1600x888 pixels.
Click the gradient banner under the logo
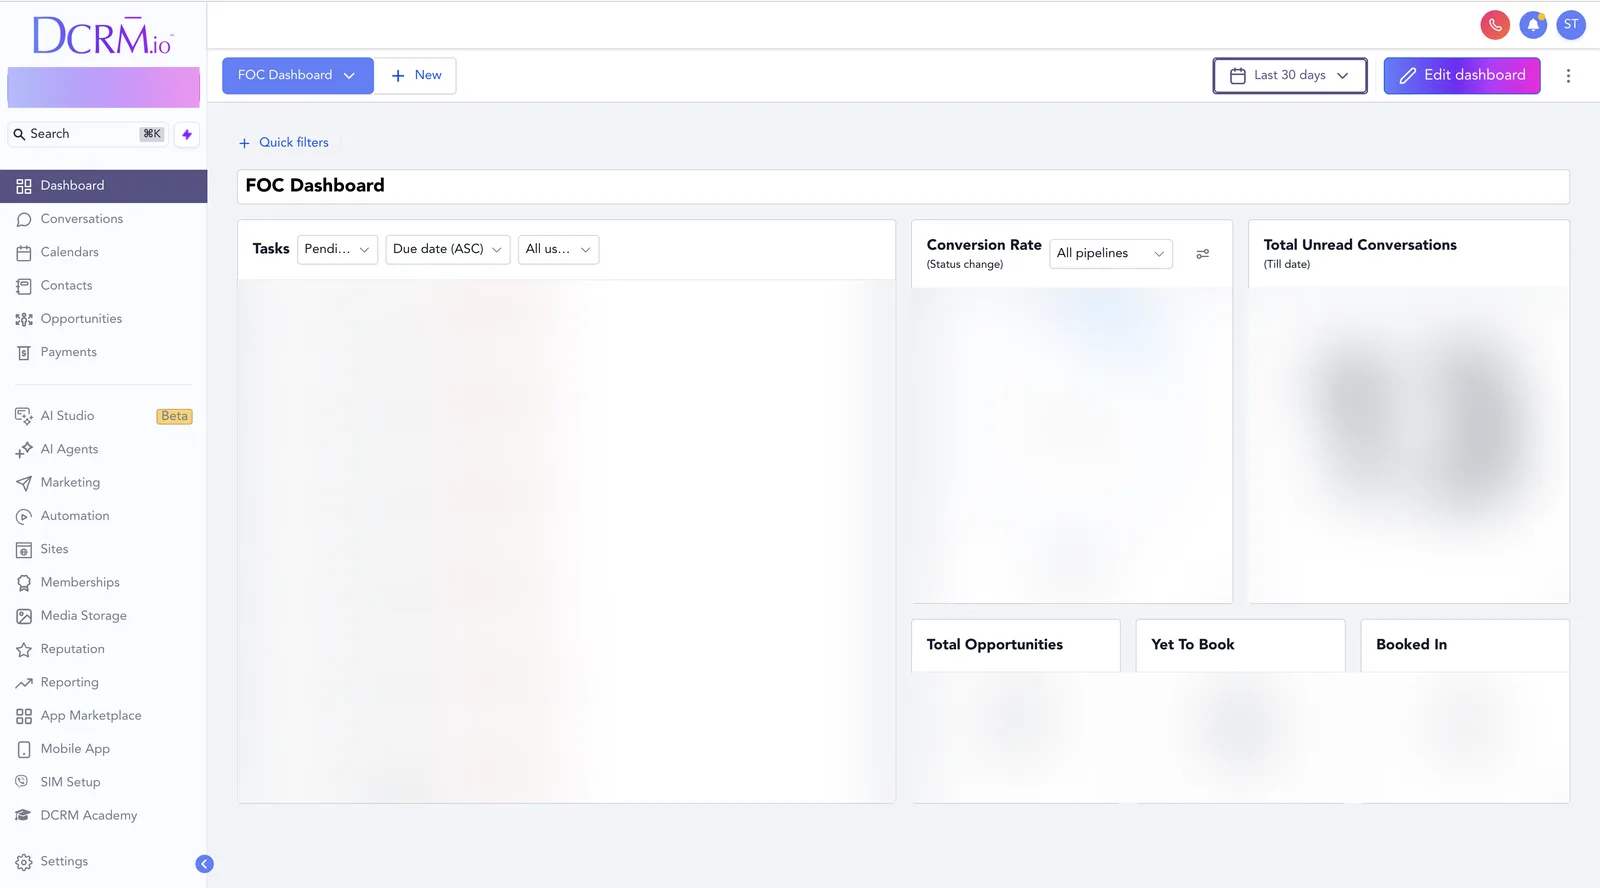pyautogui.click(x=104, y=88)
